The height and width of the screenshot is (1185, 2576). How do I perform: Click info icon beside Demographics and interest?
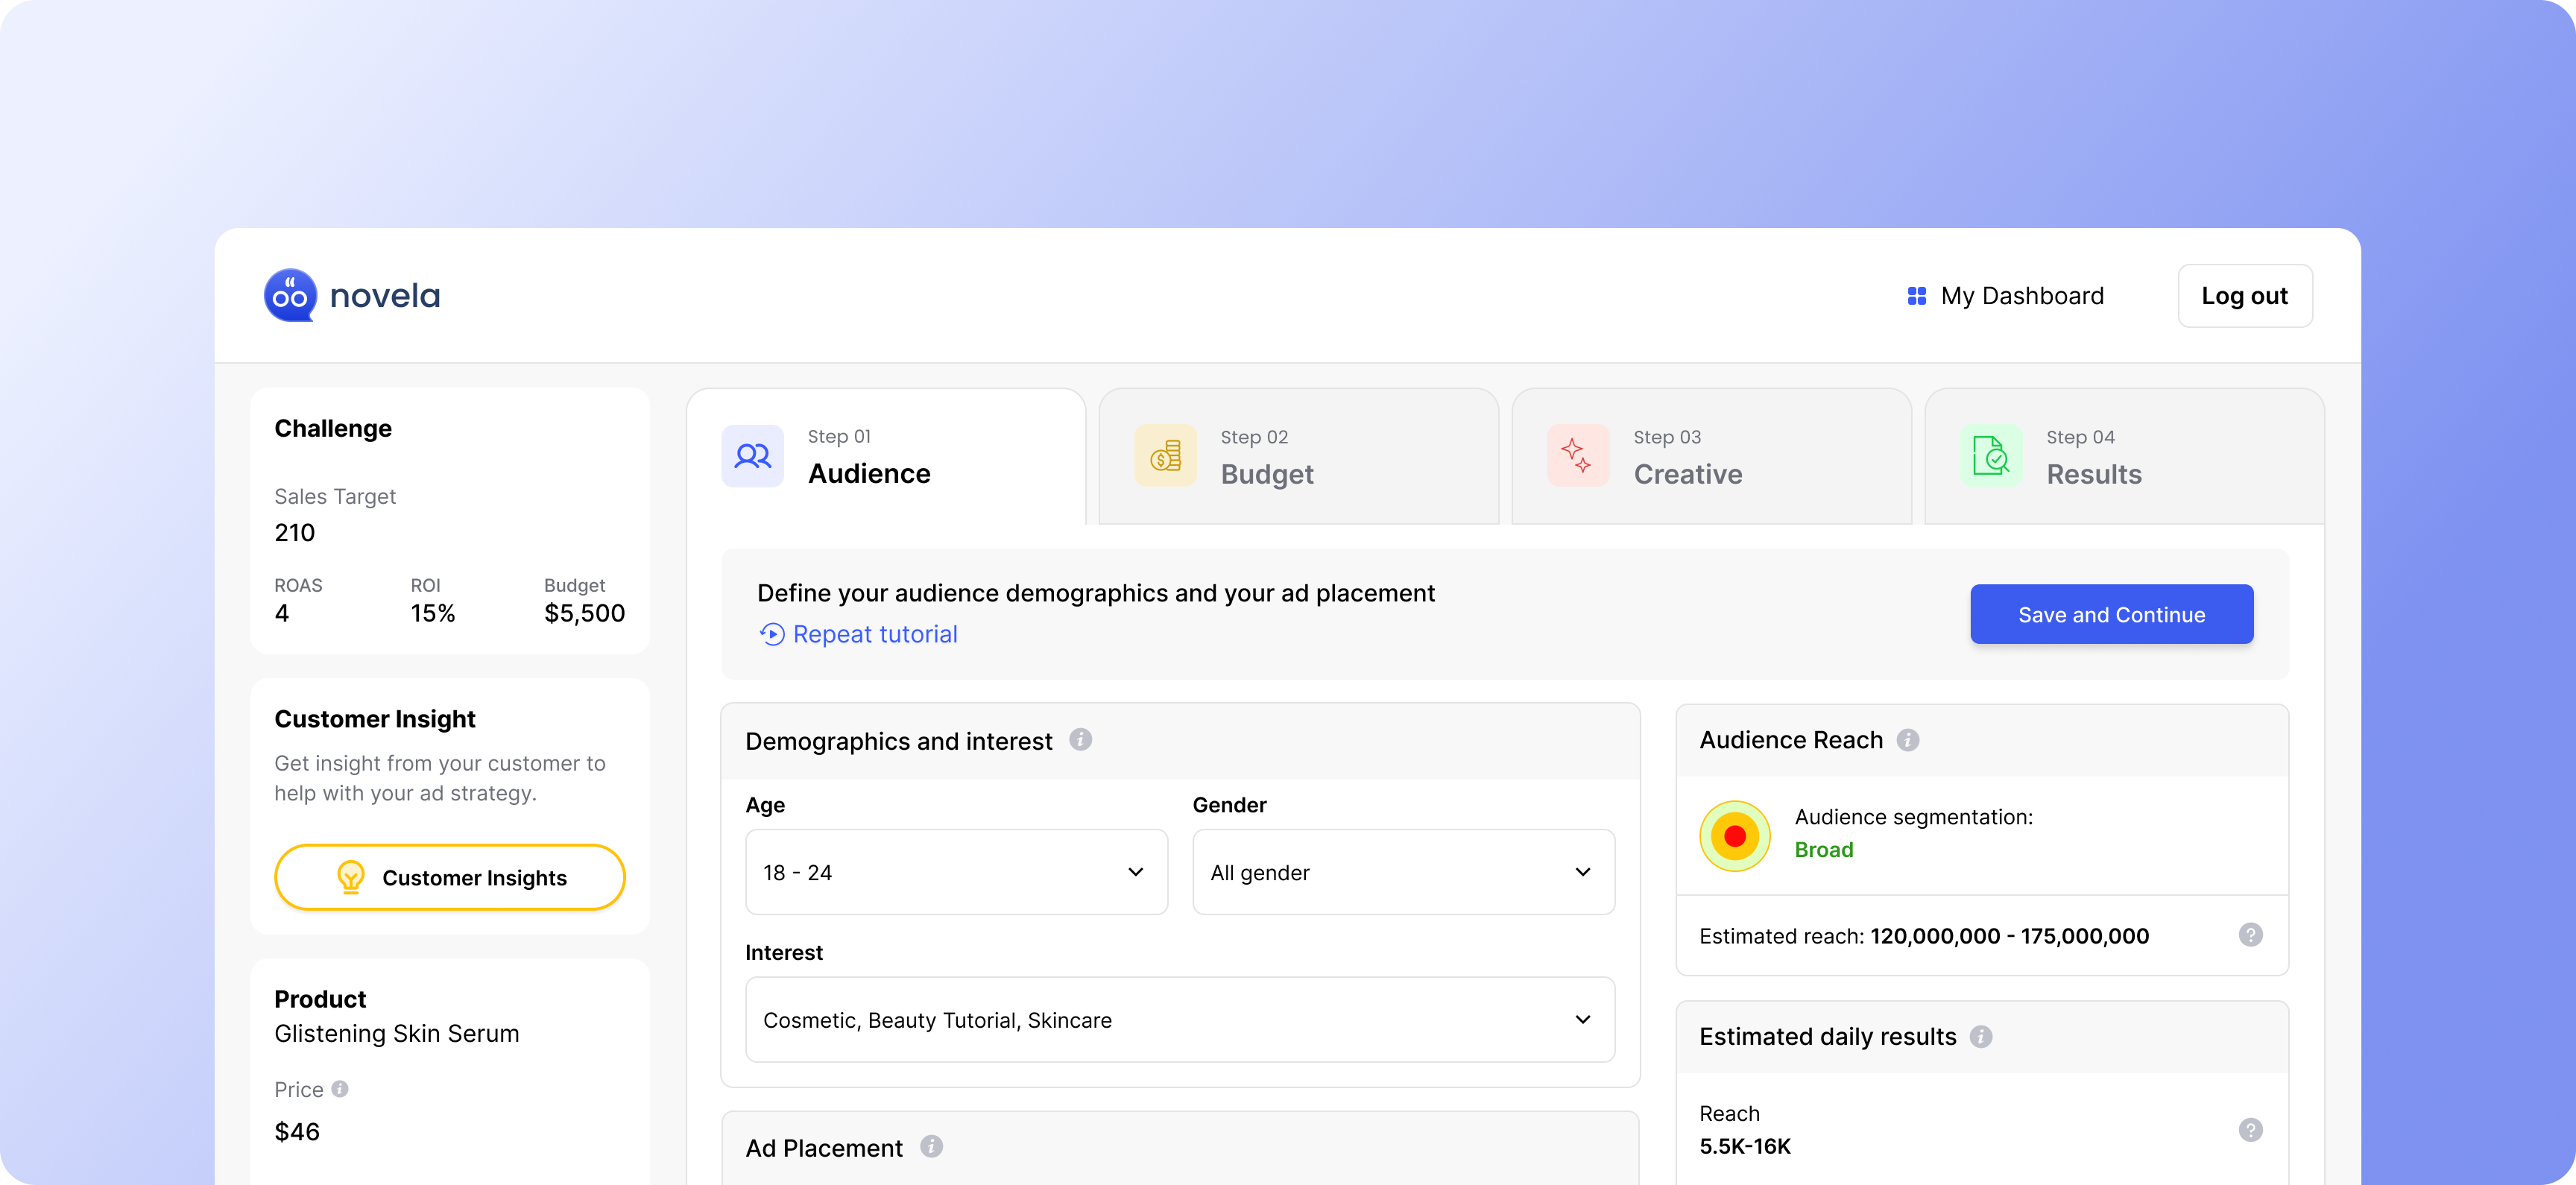[1080, 740]
